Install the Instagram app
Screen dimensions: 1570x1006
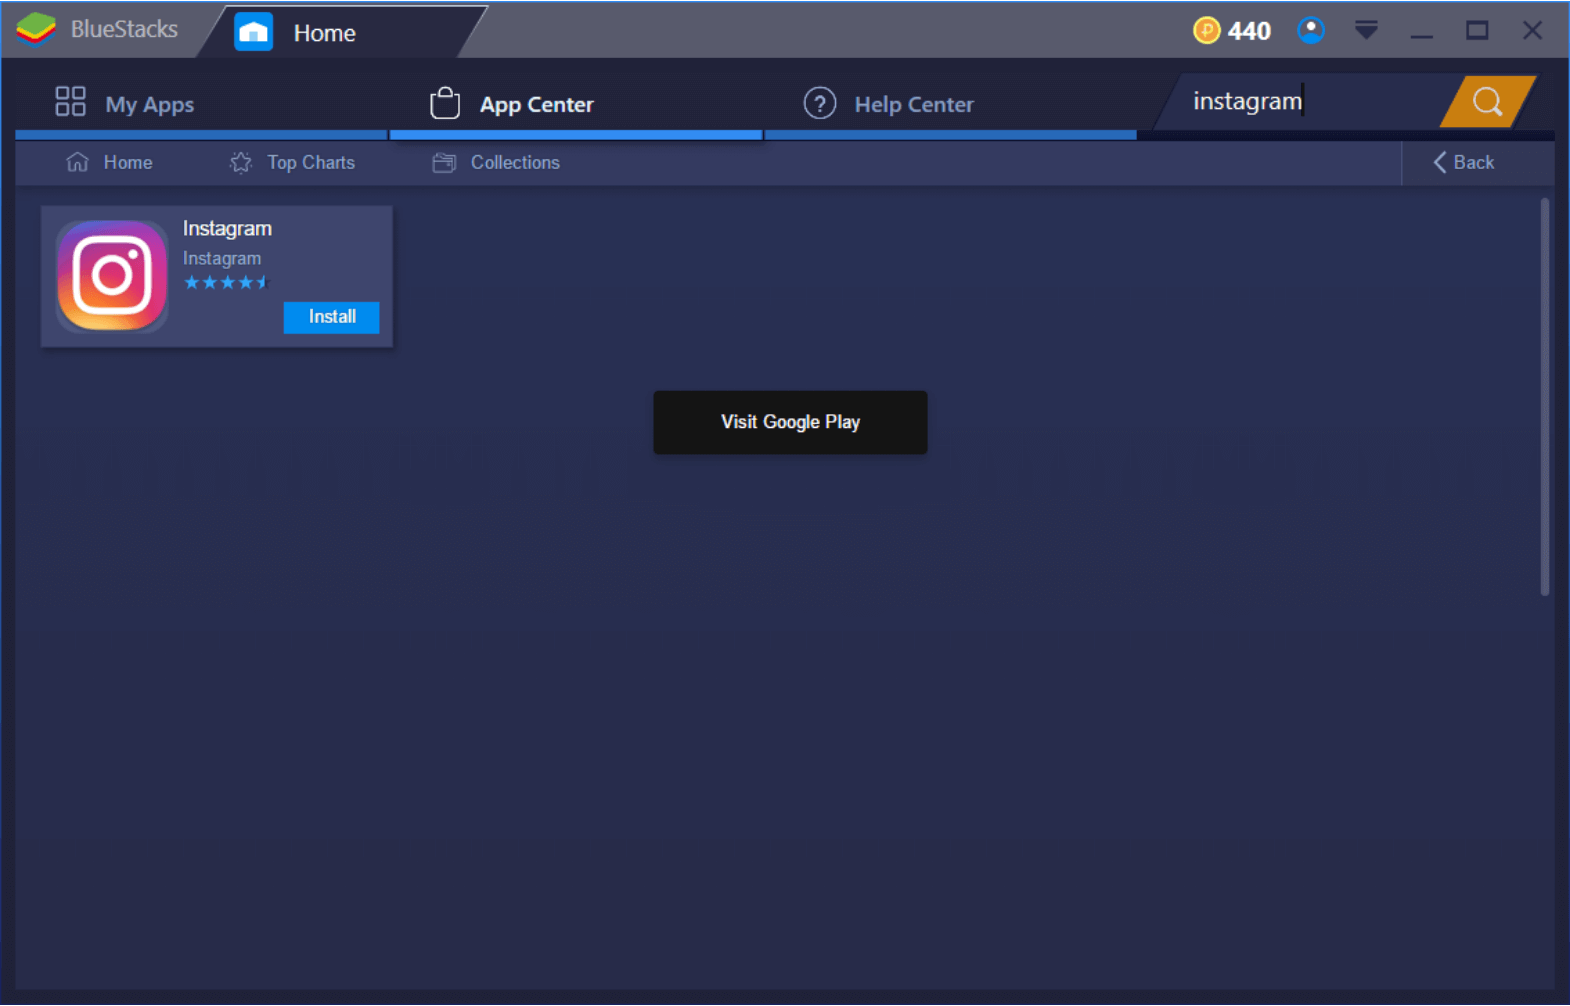click(331, 317)
